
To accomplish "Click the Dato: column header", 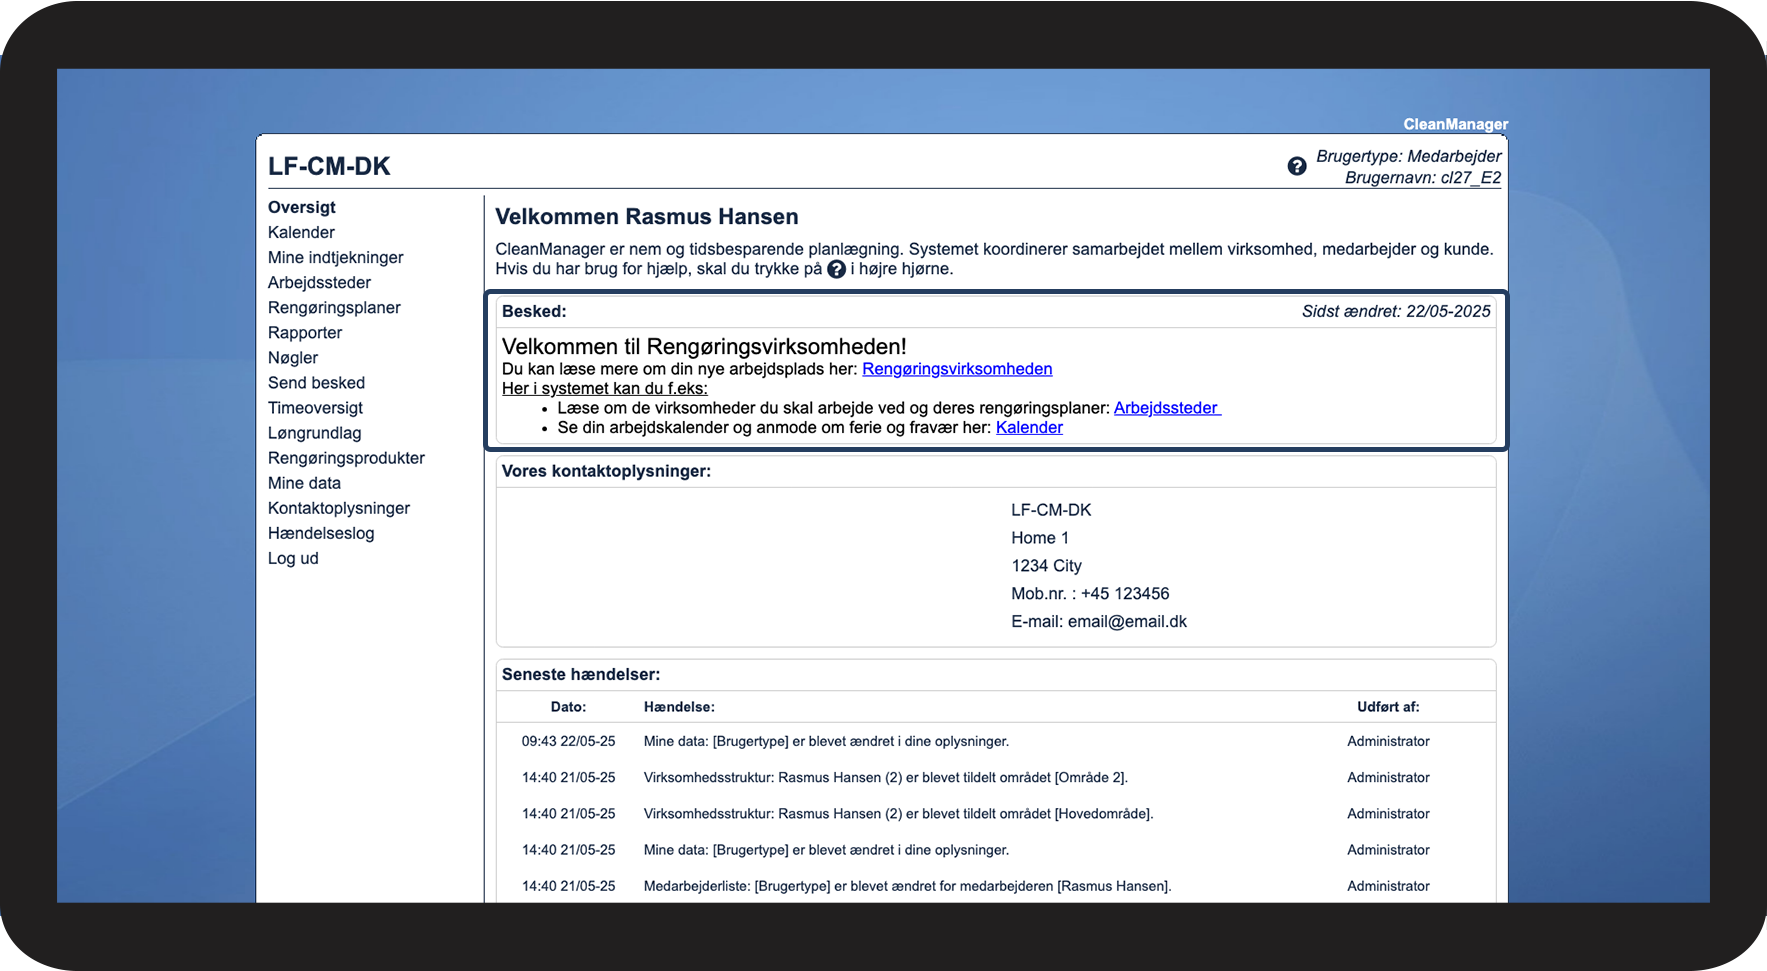I will [568, 706].
